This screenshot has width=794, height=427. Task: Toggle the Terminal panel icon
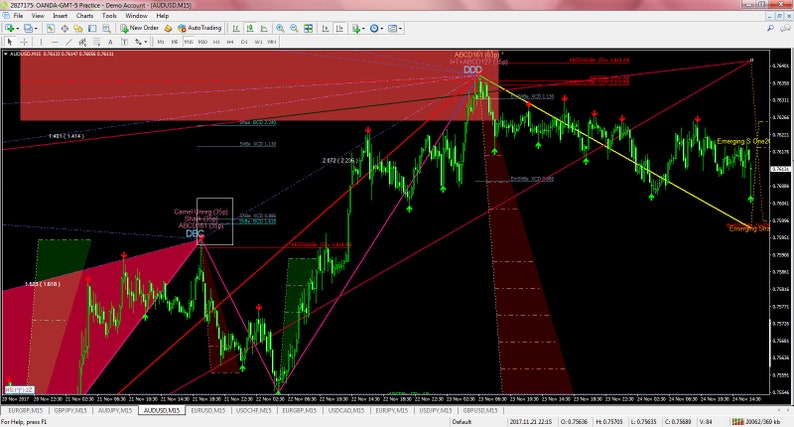pyautogui.click(x=92, y=28)
